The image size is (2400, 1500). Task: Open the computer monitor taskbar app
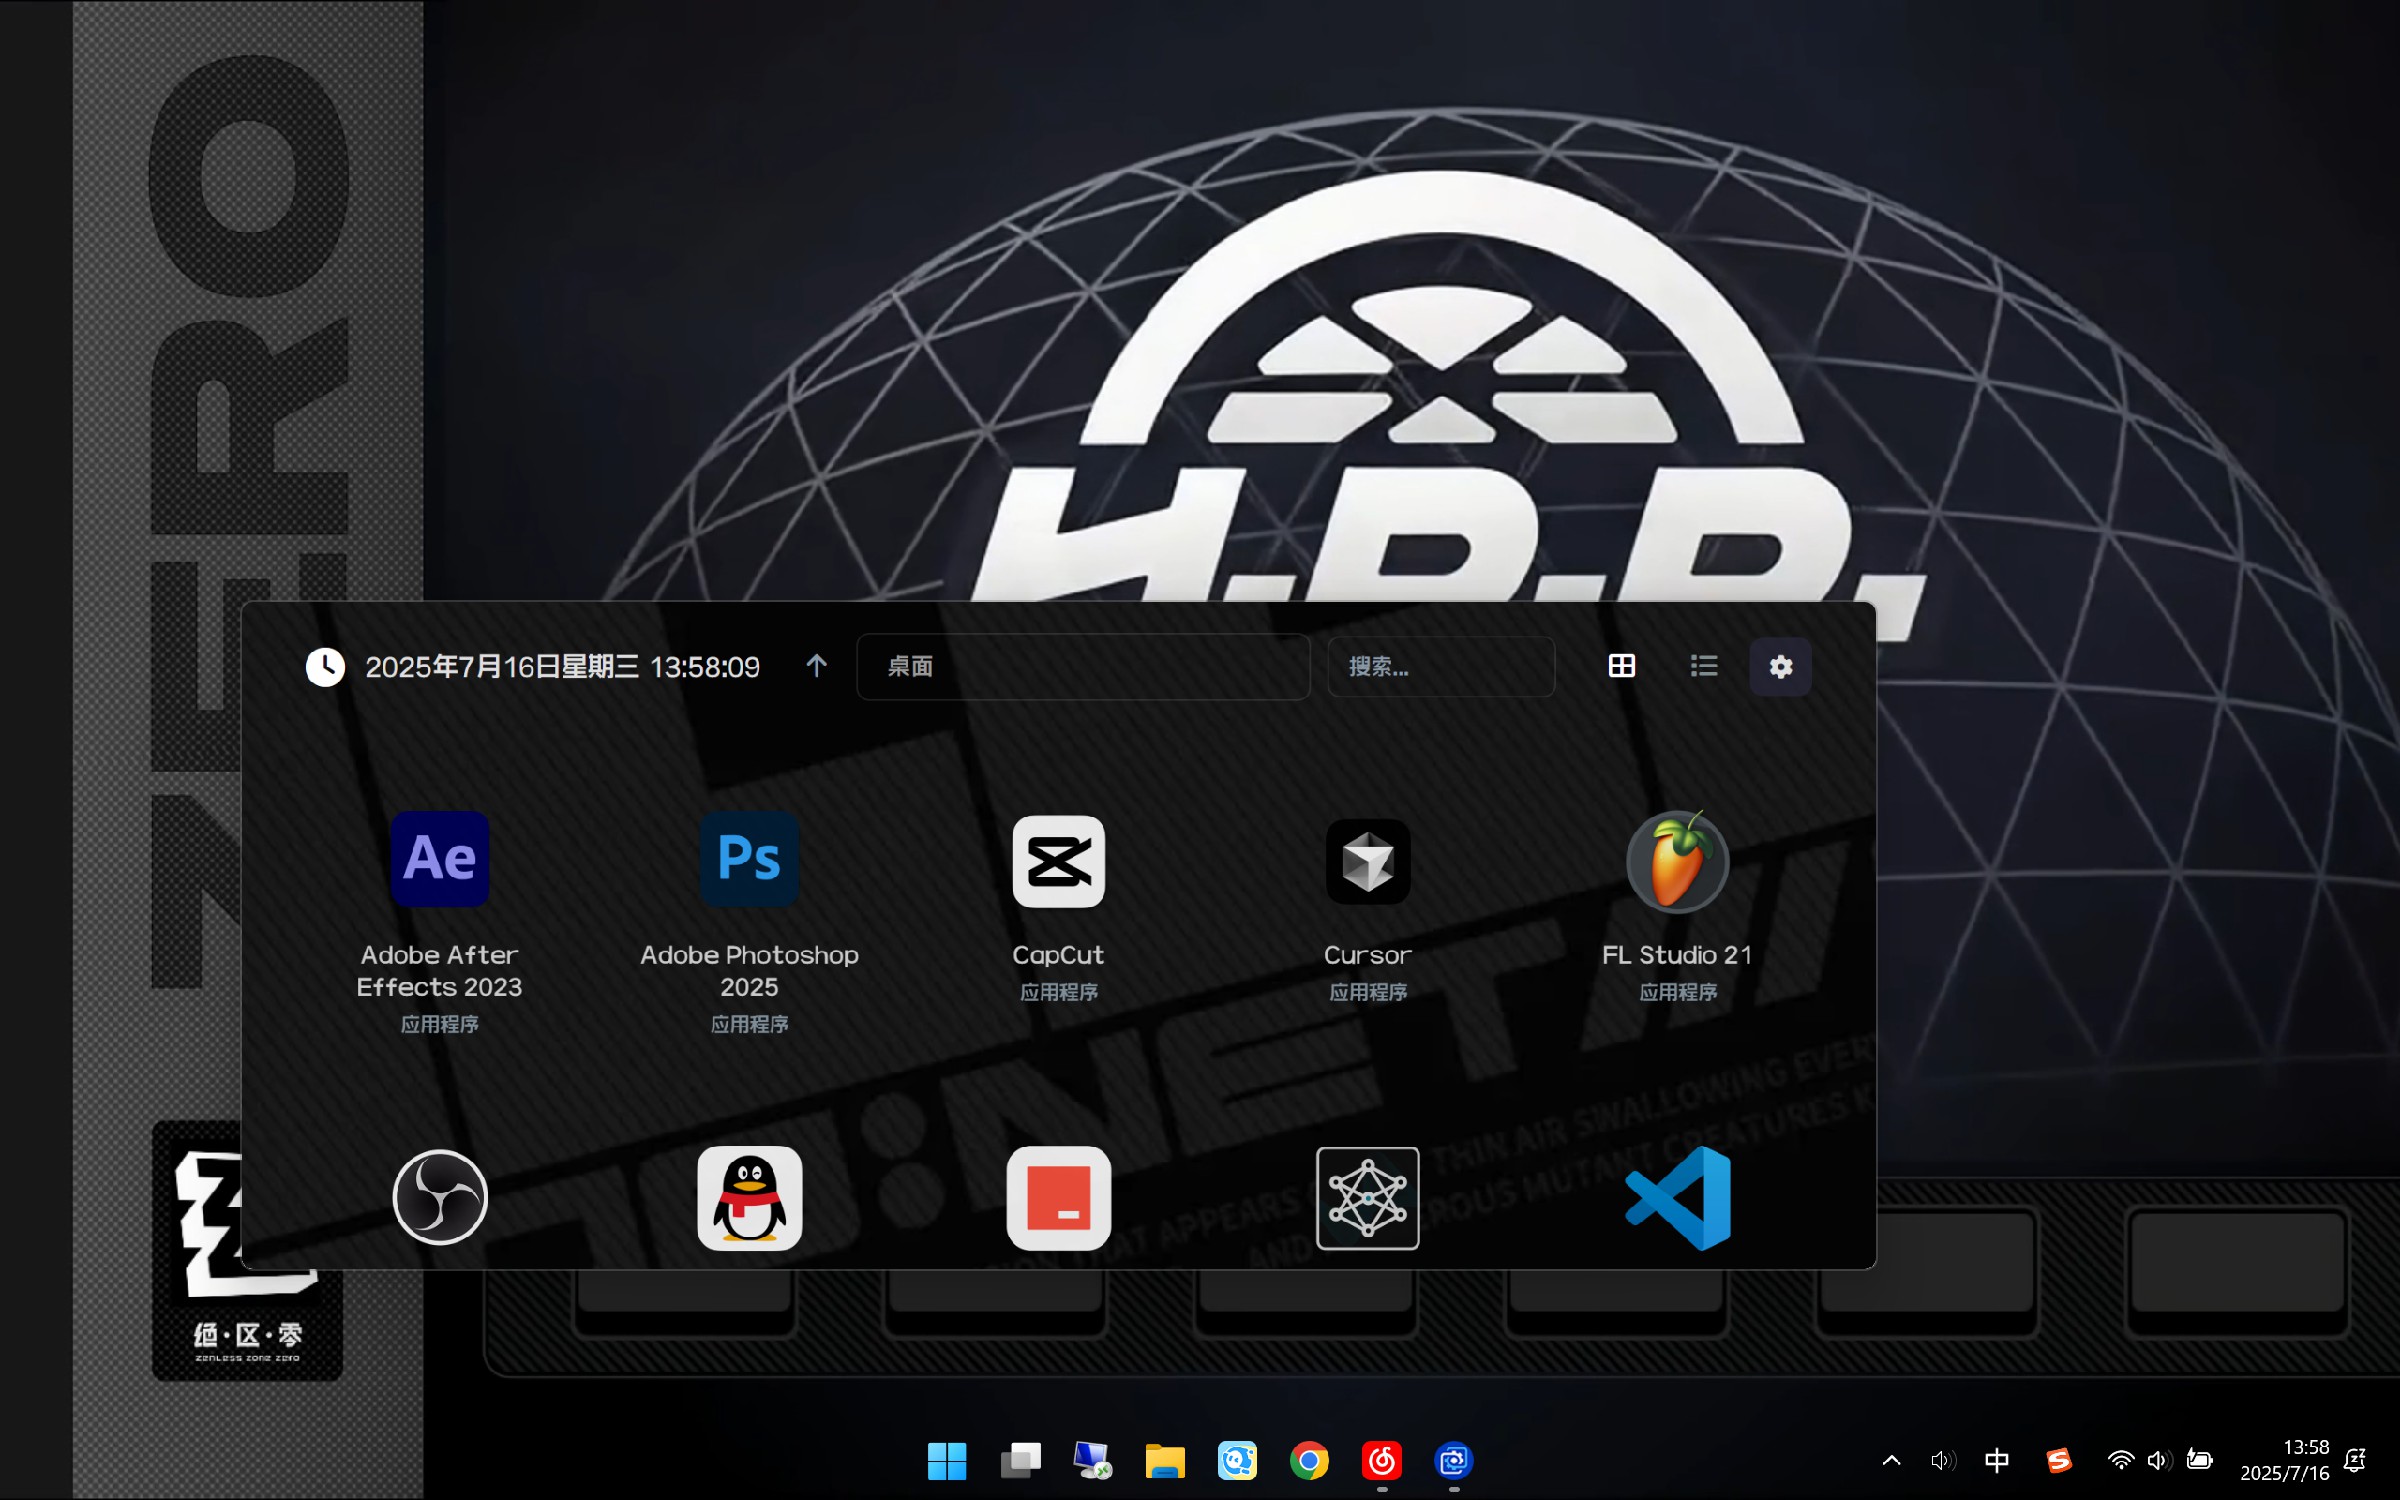[1092, 1461]
